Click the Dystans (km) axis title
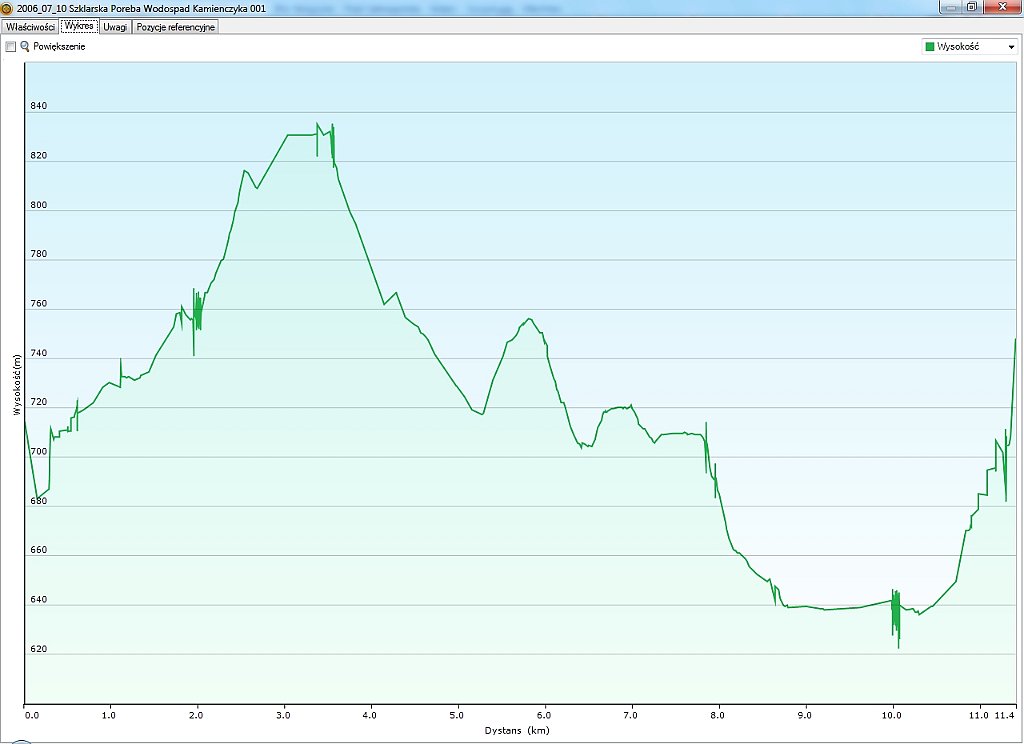Image resolution: width=1024 pixels, height=744 pixels. click(x=517, y=731)
